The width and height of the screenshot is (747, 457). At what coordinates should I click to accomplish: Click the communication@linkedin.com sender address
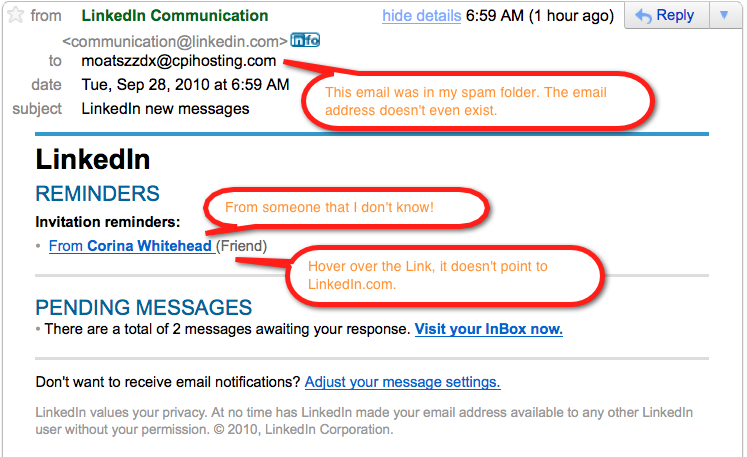click(175, 41)
